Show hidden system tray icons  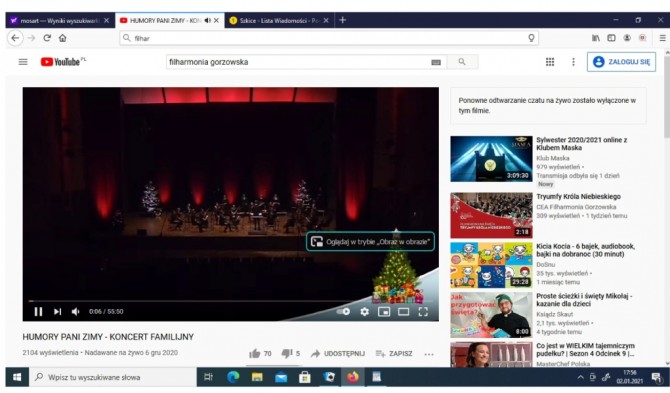click(x=580, y=377)
